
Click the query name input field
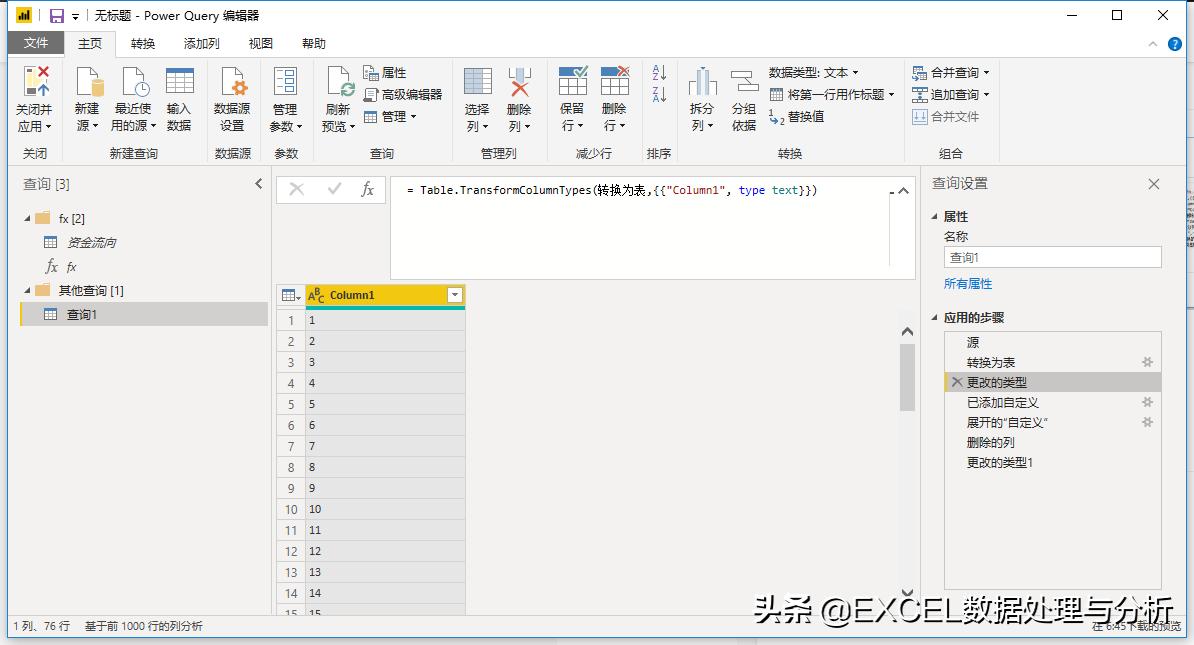click(x=1052, y=257)
